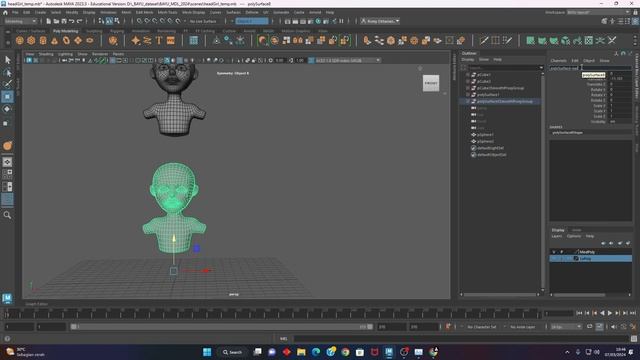Select polySurface1 in the Outliner
Image resolution: width=640 pixels, height=360 pixels.
pyautogui.click(x=488, y=95)
